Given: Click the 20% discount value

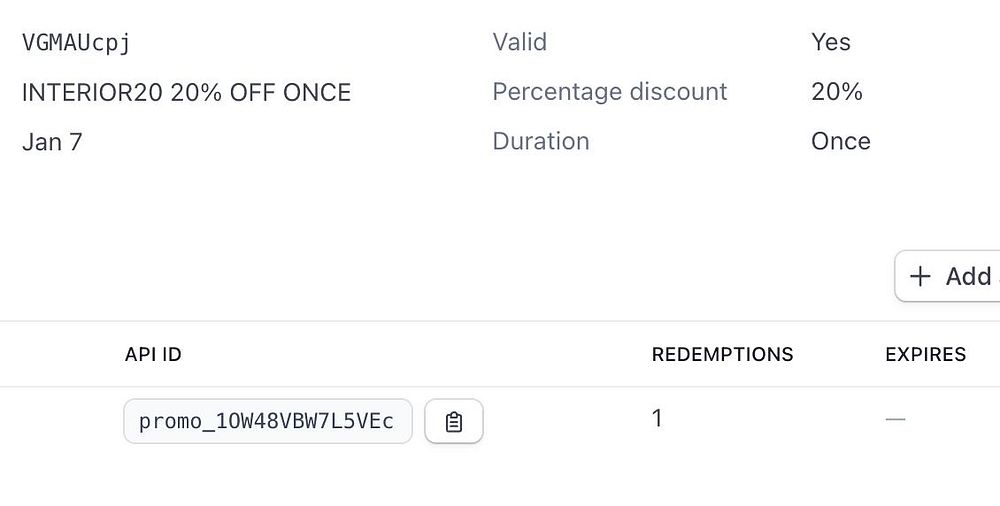Looking at the screenshot, I should coord(836,92).
